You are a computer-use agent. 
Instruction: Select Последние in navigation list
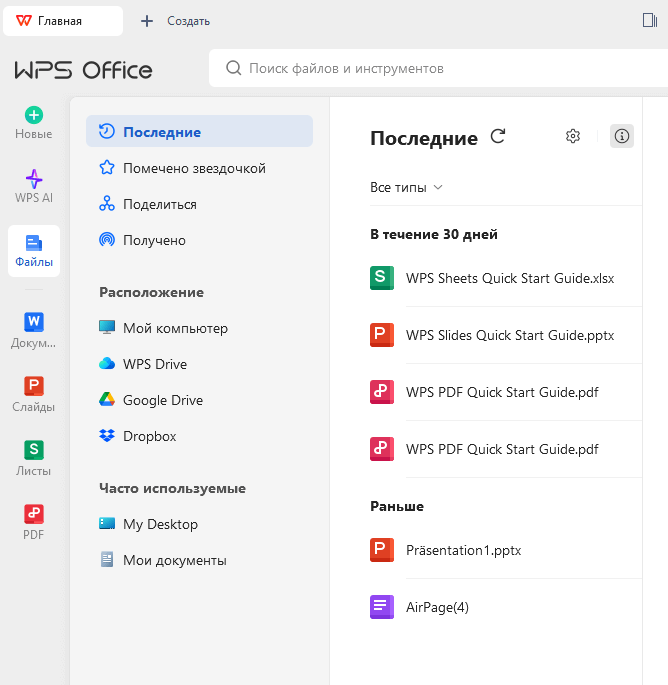point(199,131)
